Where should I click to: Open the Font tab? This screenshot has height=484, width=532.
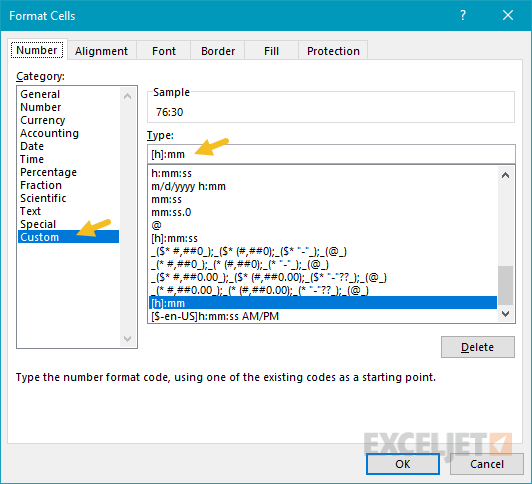[164, 51]
